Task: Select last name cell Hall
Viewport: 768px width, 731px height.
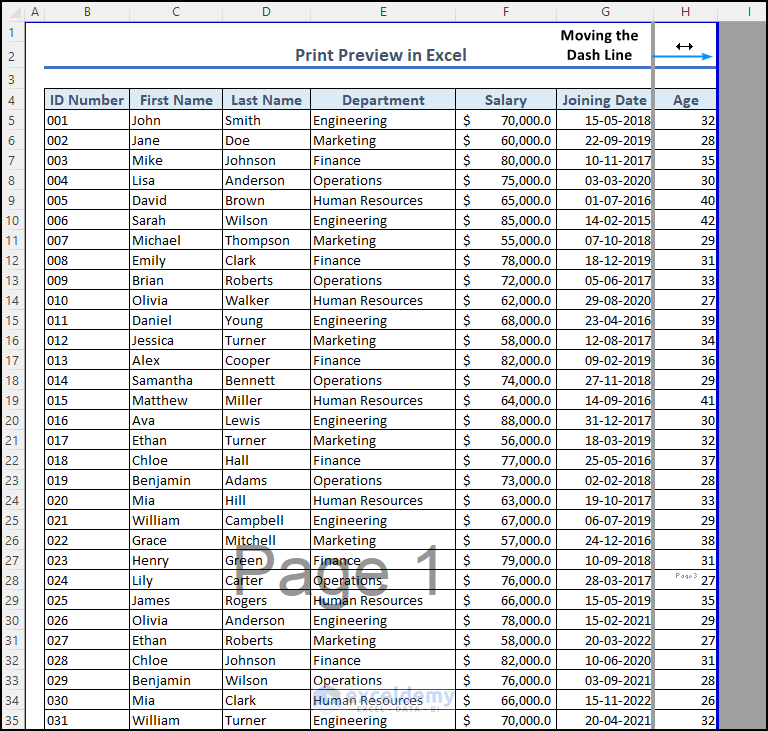Action: point(266,461)
